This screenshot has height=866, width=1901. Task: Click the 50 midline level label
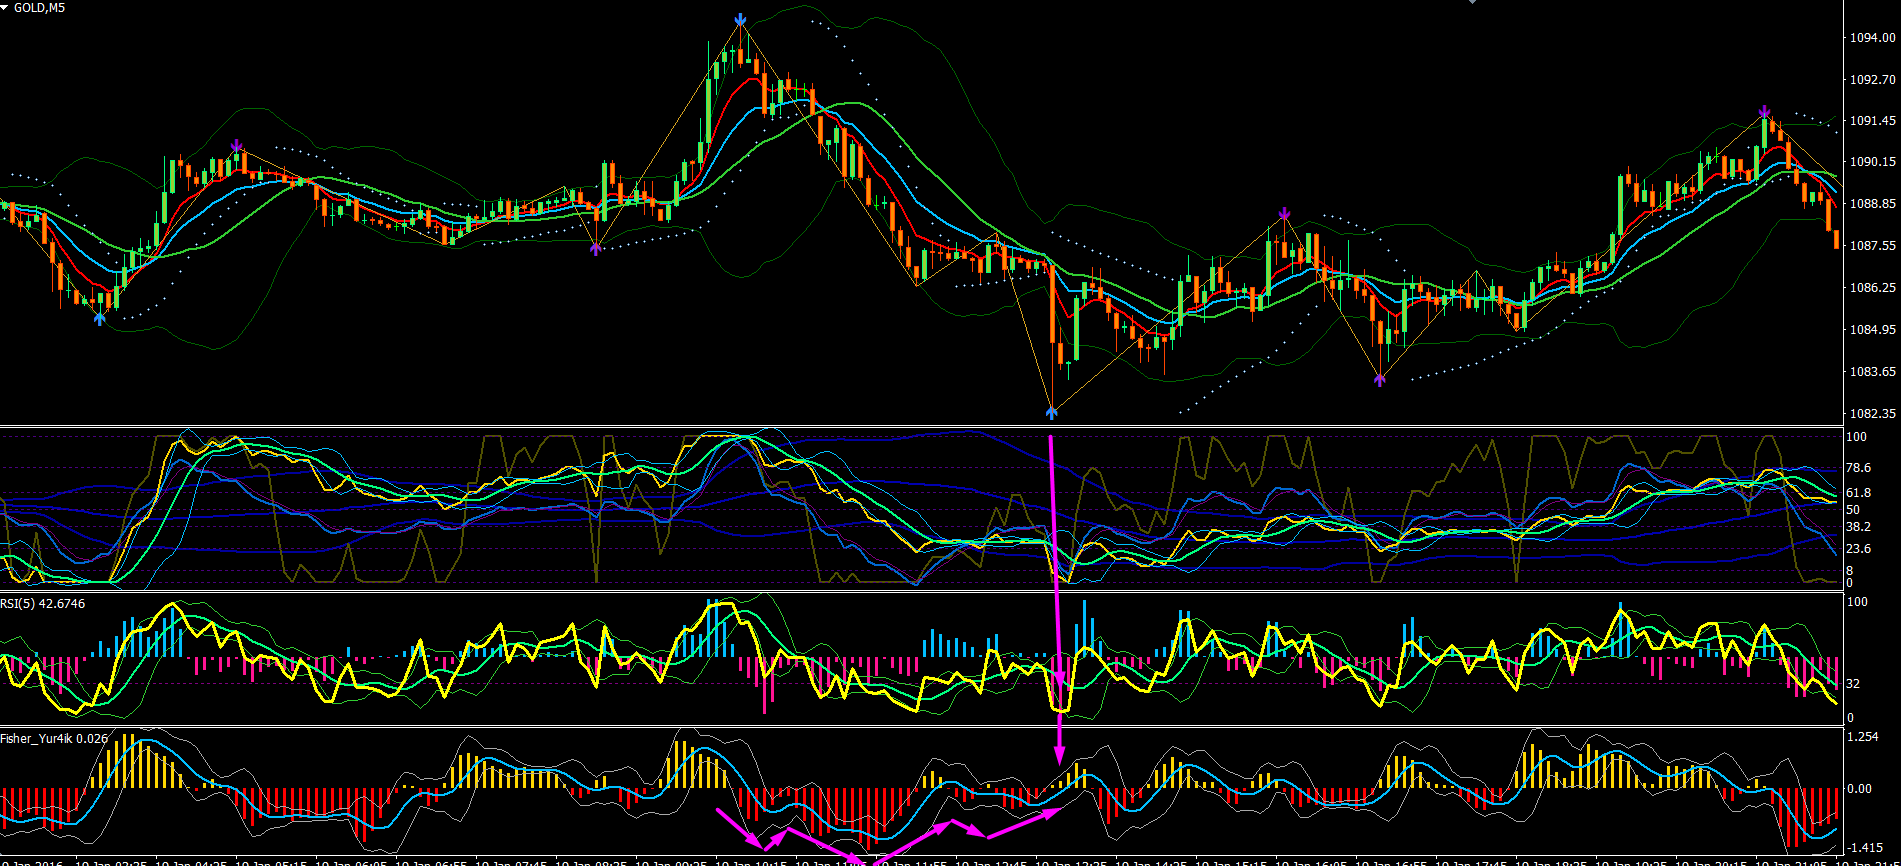[x=1853, y=510]
